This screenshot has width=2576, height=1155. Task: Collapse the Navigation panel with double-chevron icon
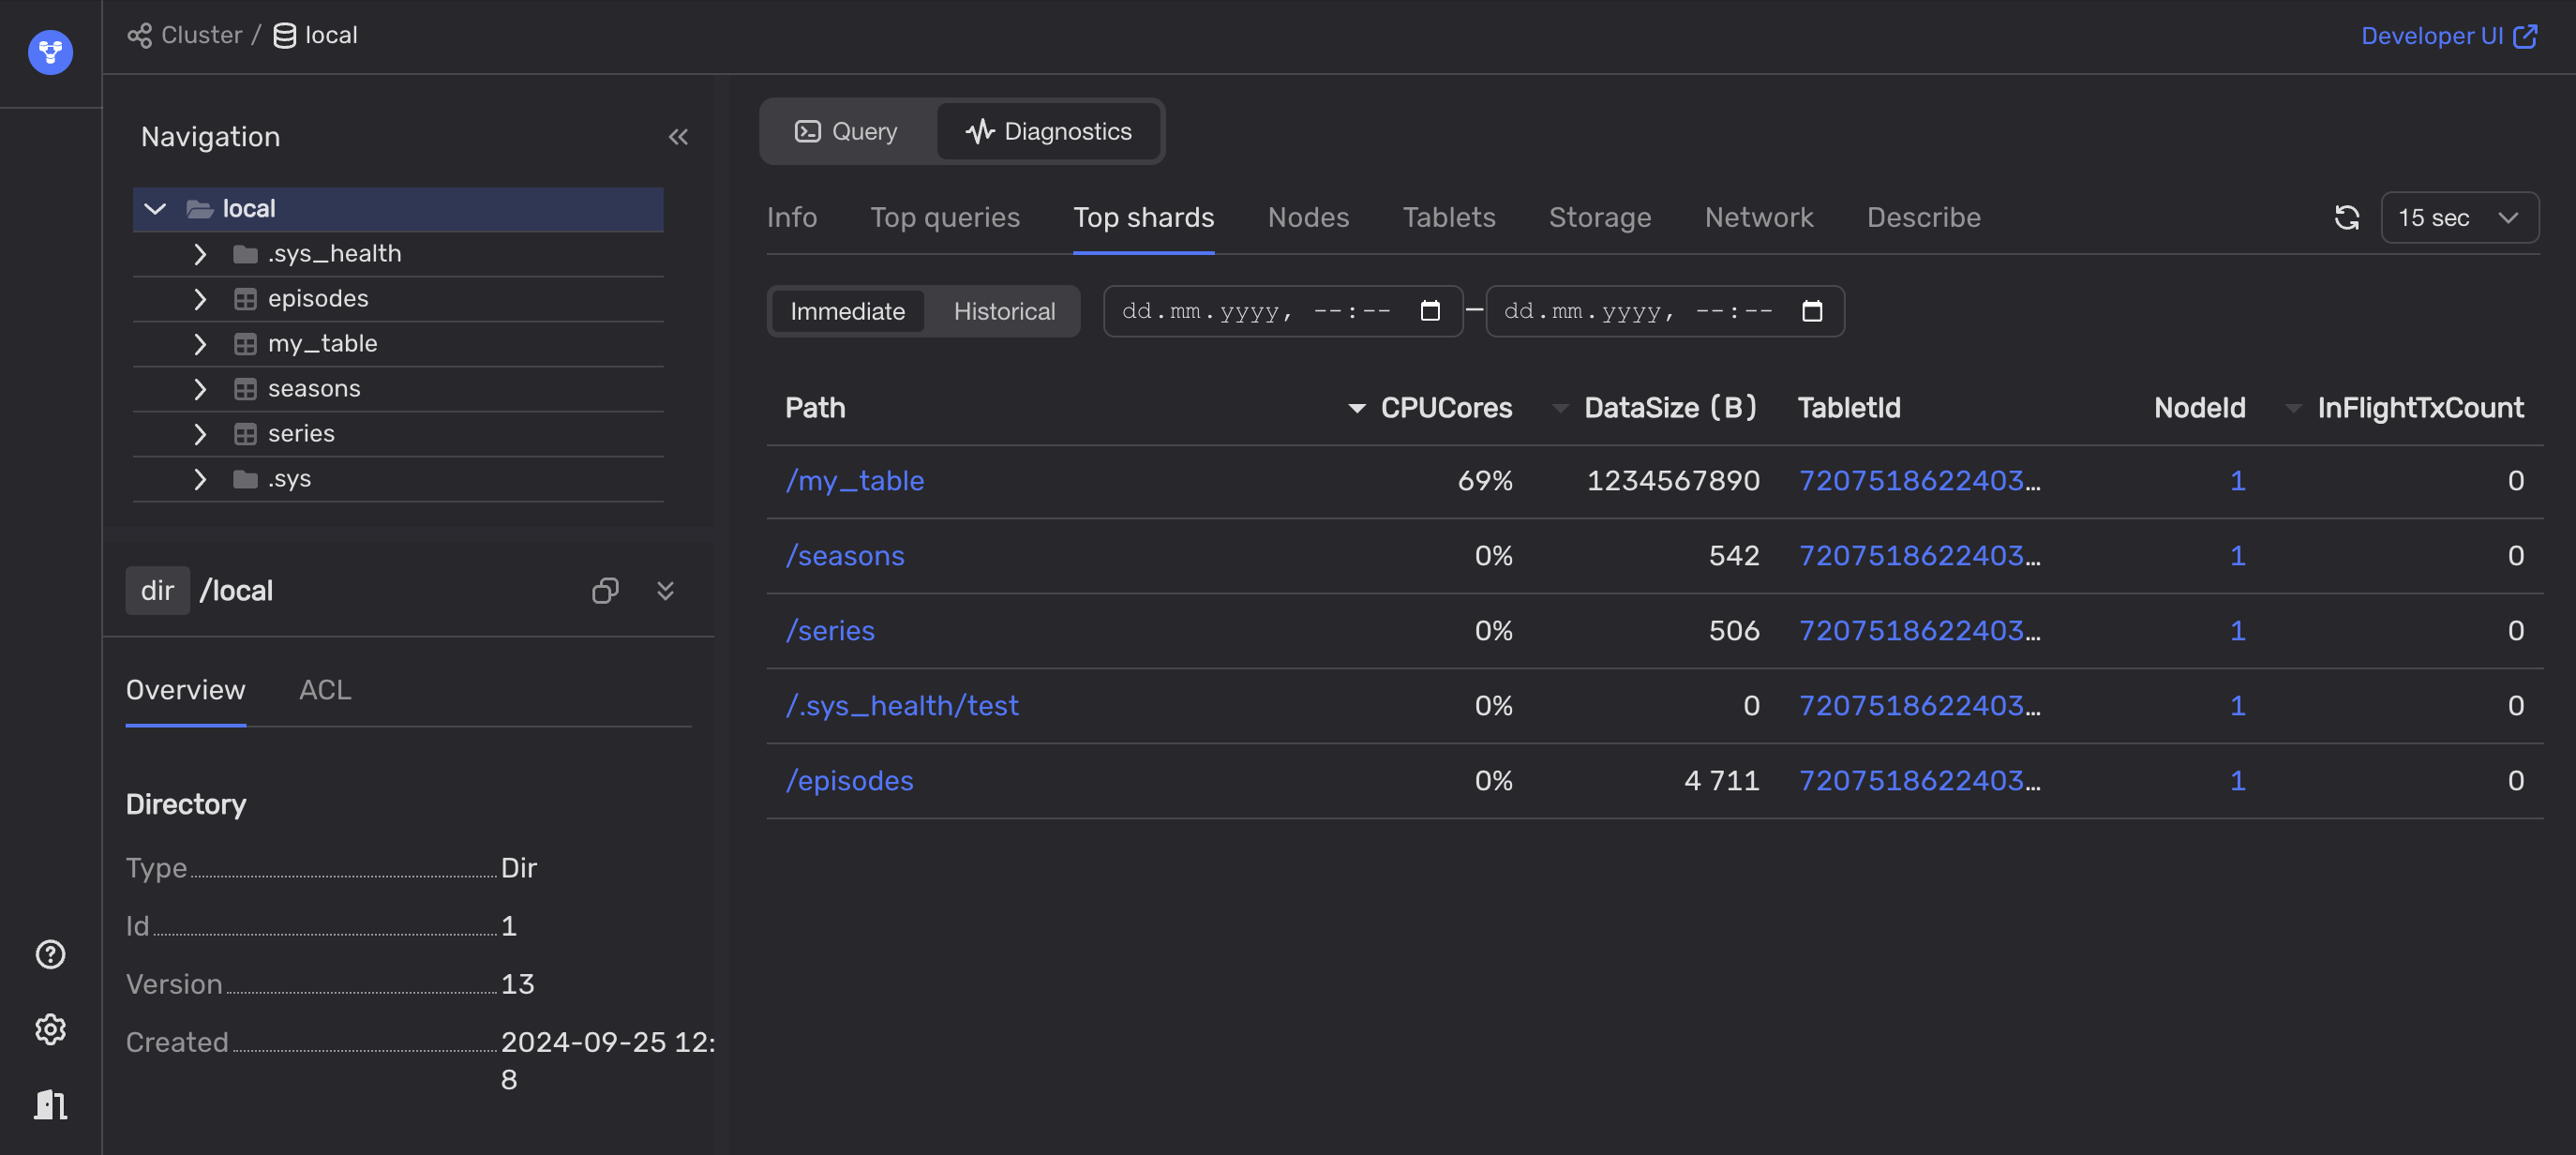pyautogui.click(x=678, y=137)
